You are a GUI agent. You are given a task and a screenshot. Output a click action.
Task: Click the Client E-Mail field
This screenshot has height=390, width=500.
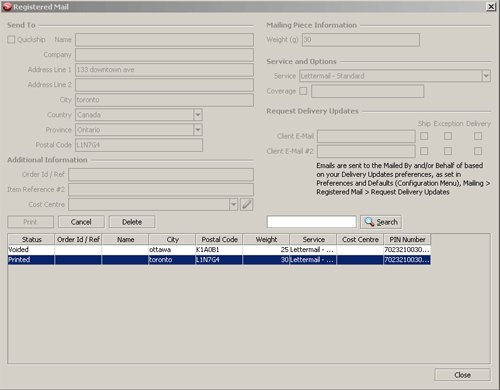pyautogui.click(x=366, y=136)
